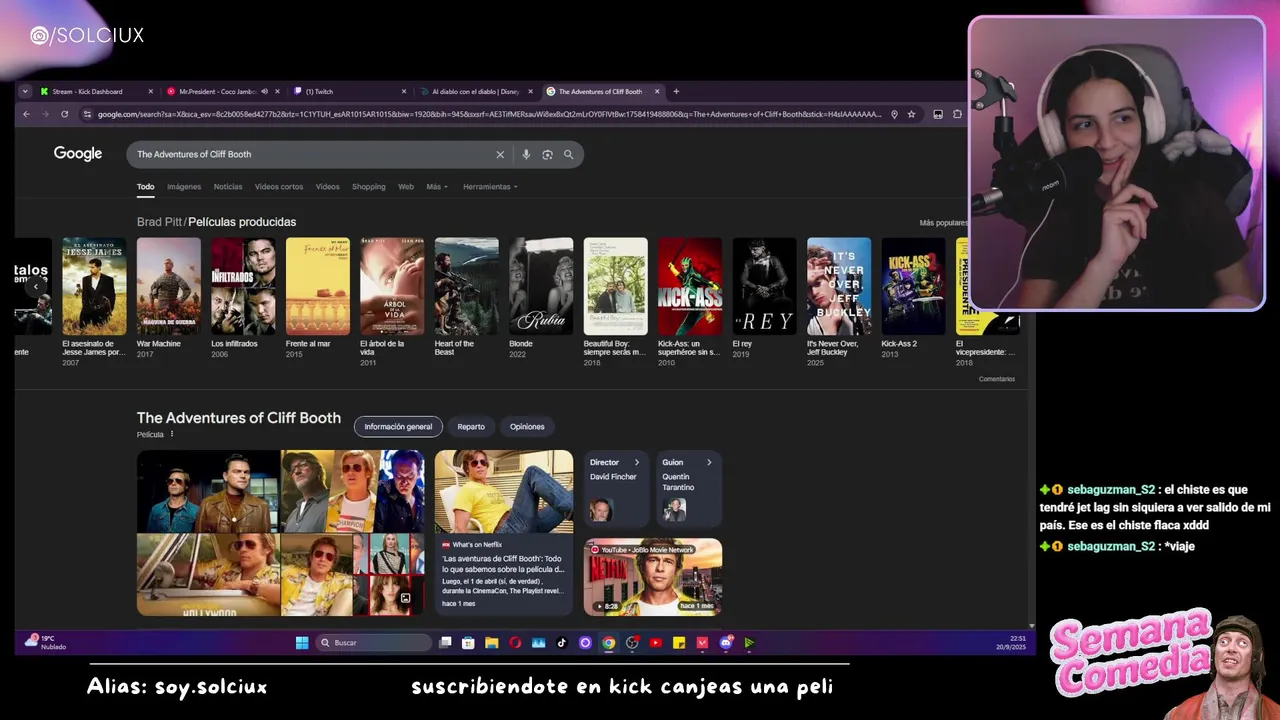
Task: Open Google Lens image search
Action: pos(547,154)
